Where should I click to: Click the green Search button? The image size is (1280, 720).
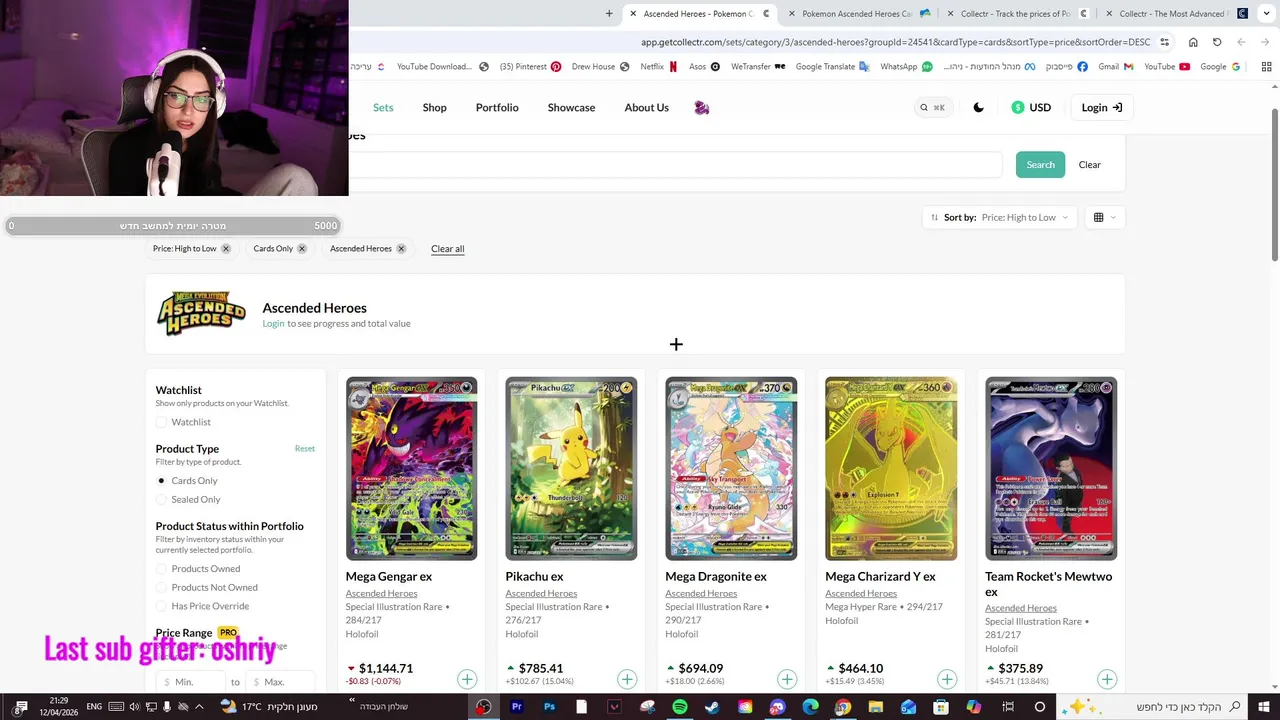click(x=1040, y=164)
